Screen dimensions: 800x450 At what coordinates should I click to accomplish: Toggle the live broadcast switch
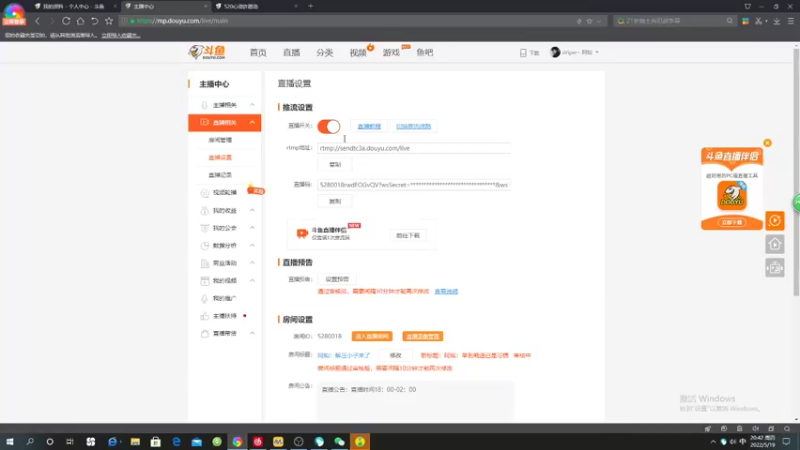point(329,126)
